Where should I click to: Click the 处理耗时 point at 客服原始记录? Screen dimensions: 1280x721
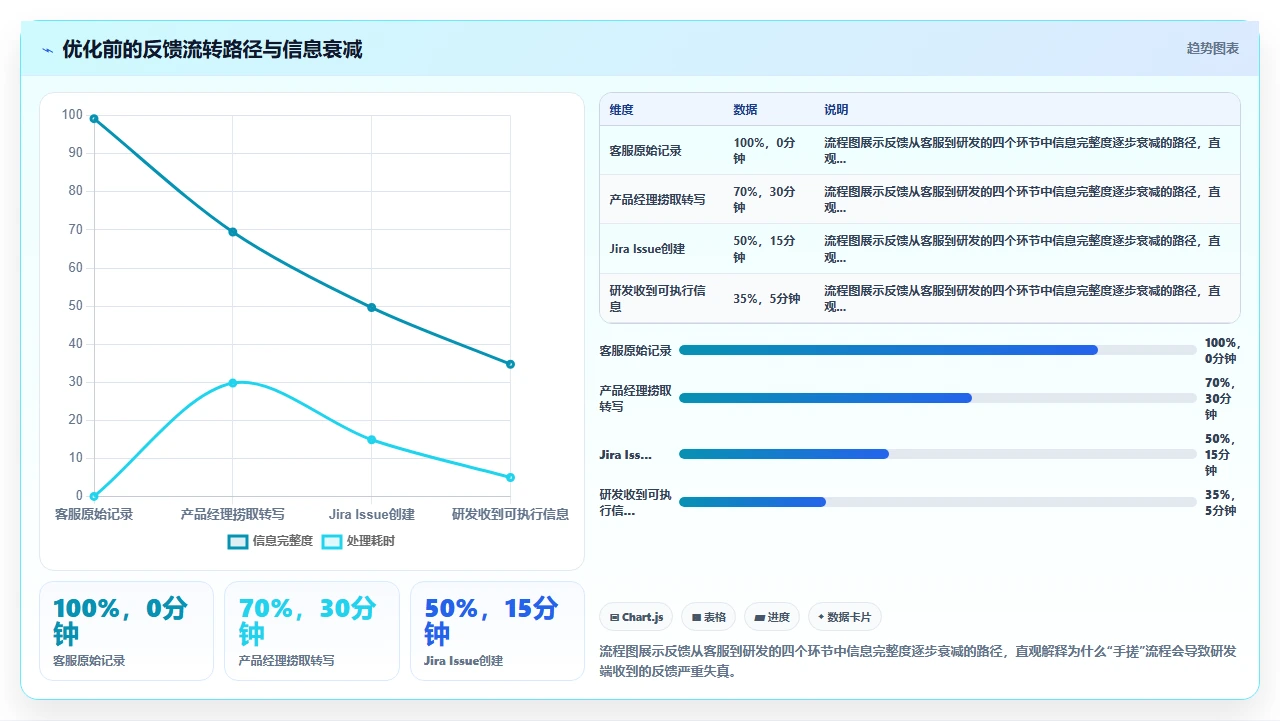(94, 496)
